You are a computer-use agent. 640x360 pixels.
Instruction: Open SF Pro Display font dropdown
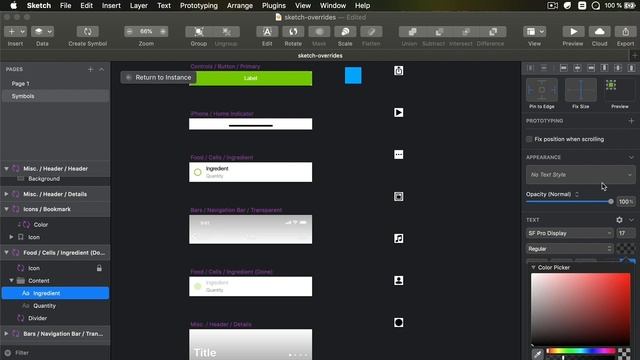[569, 233]
